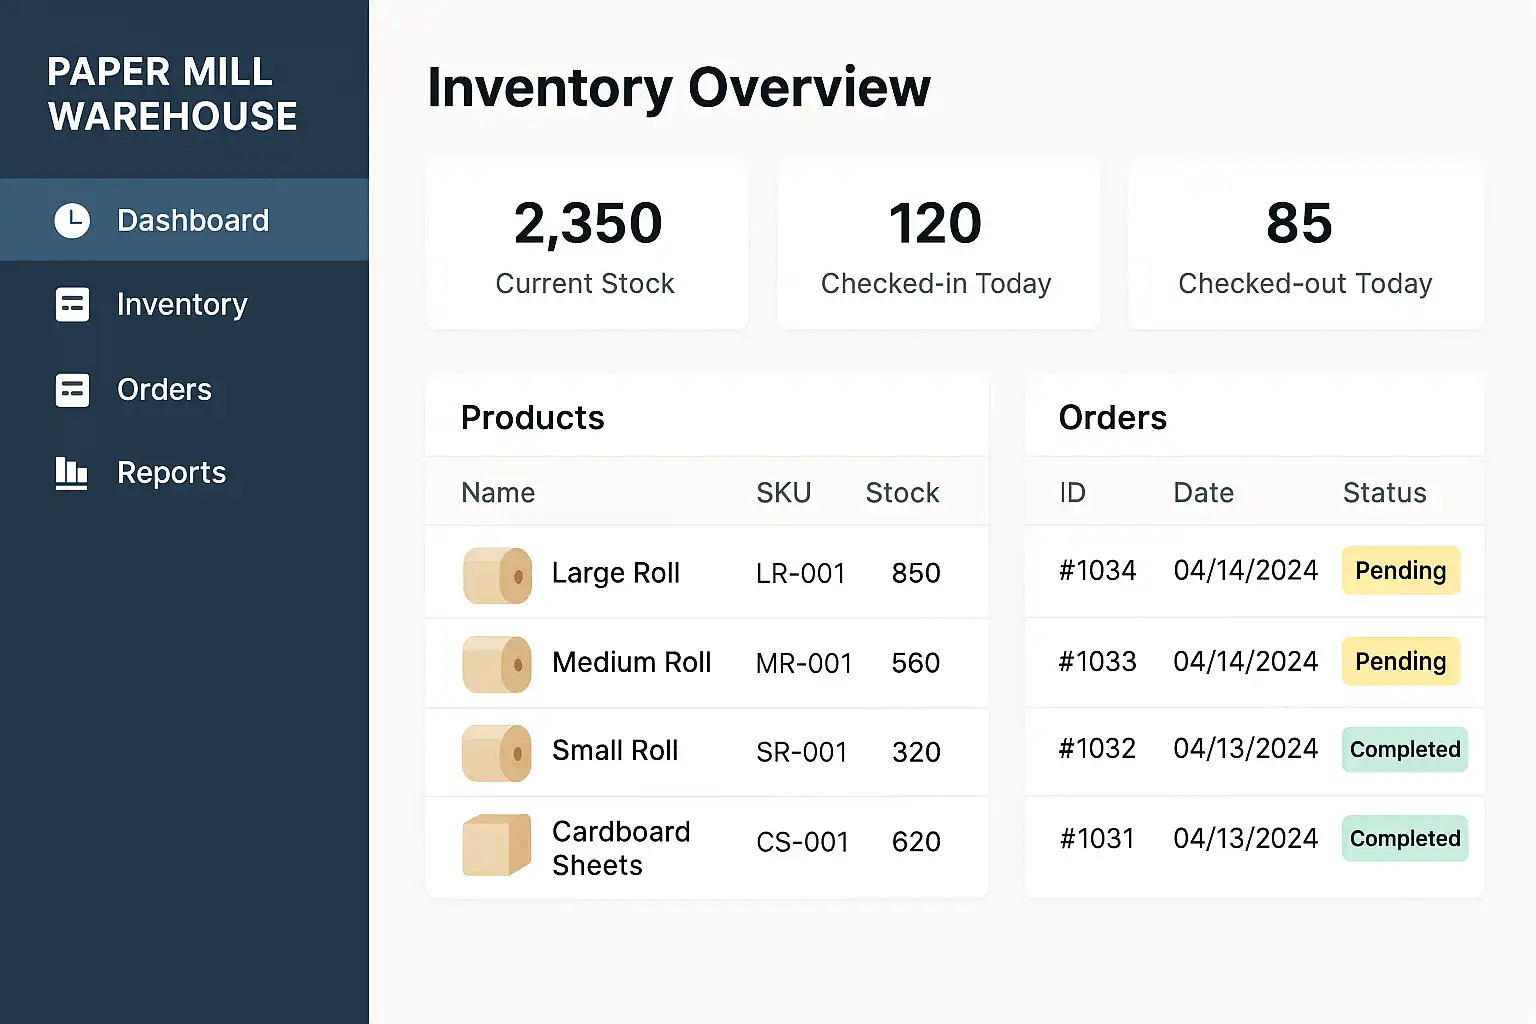
Task: Select the Large Roll product image
Action: click(x=497, y=575)
